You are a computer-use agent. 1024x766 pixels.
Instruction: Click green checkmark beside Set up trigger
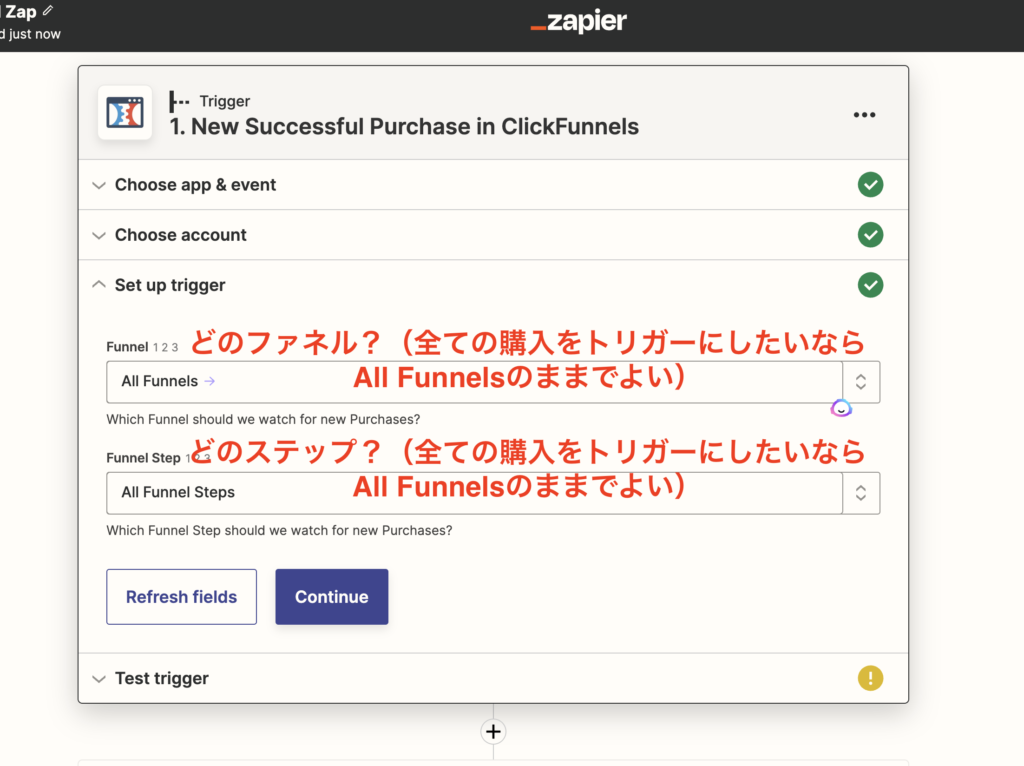coord(870,285)
